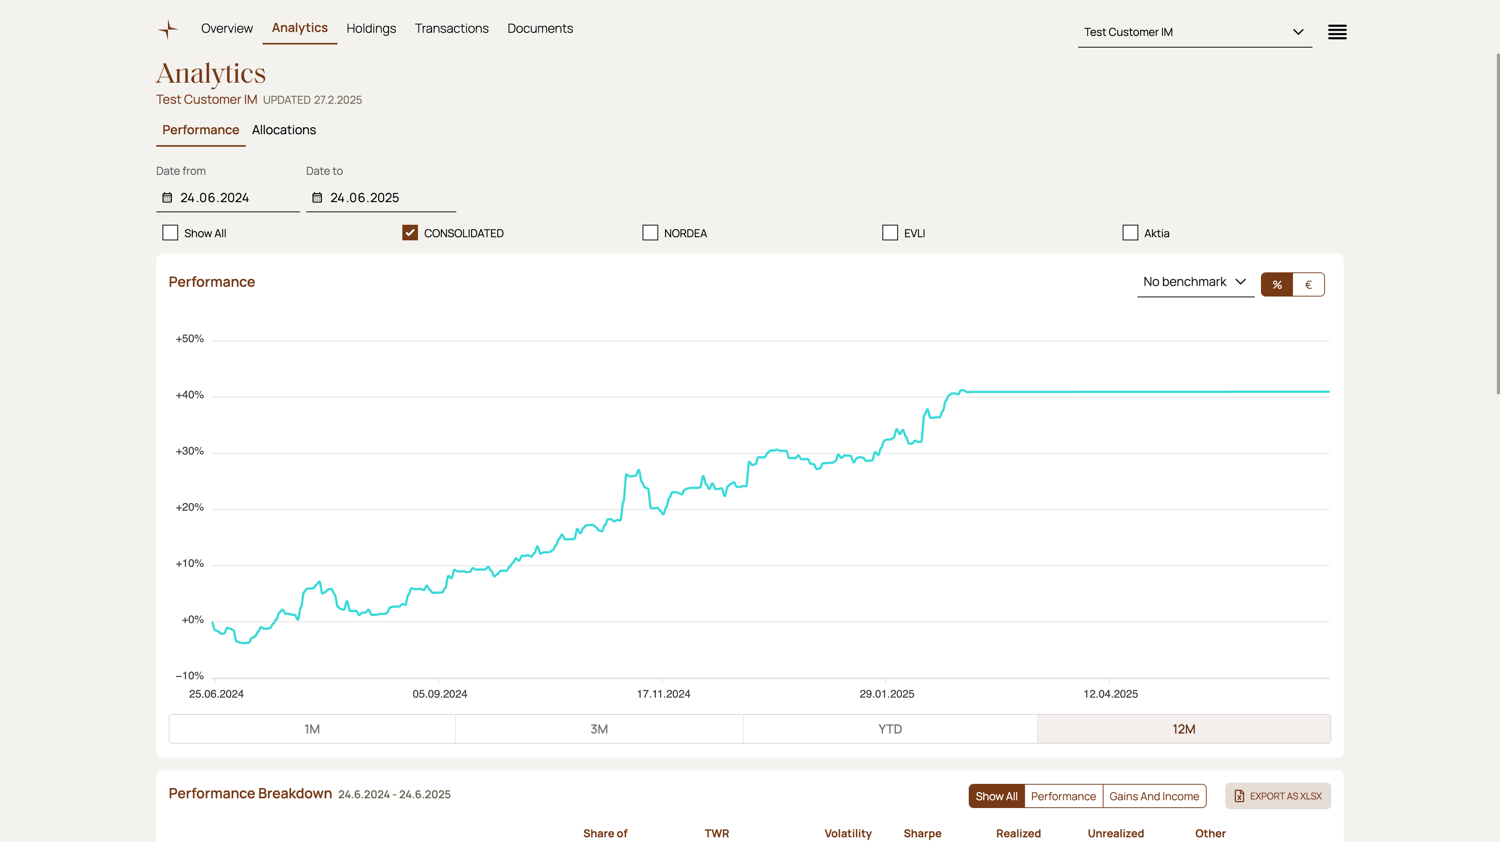Click the Date from calendar icon
The width and height of the screenshot is (1500, 842).
pyautogui.click(x=167, y=198)
